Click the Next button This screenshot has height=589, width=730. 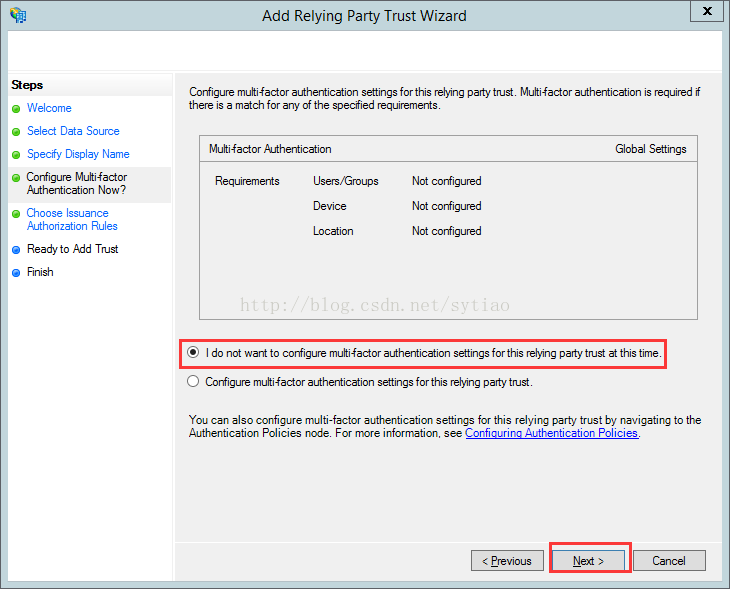[588, 561]
